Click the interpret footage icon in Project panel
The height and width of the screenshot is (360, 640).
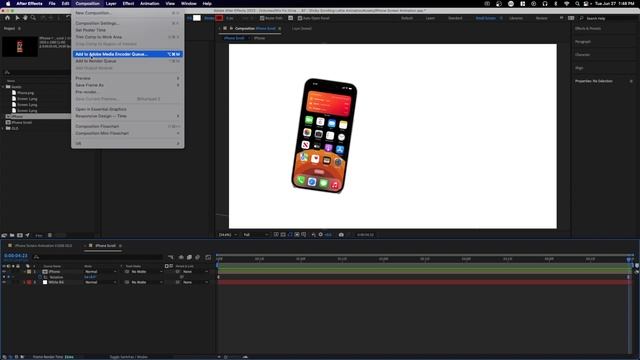coord(4,235)
